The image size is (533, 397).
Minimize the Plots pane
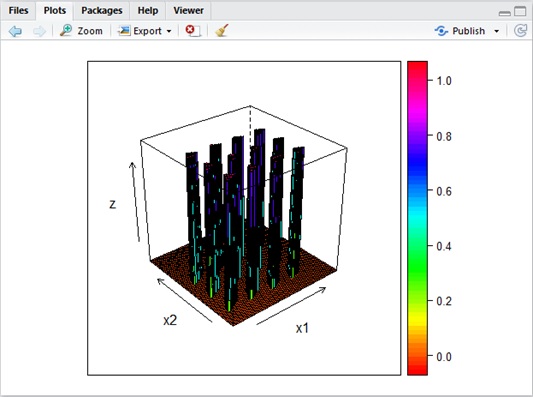505,13
